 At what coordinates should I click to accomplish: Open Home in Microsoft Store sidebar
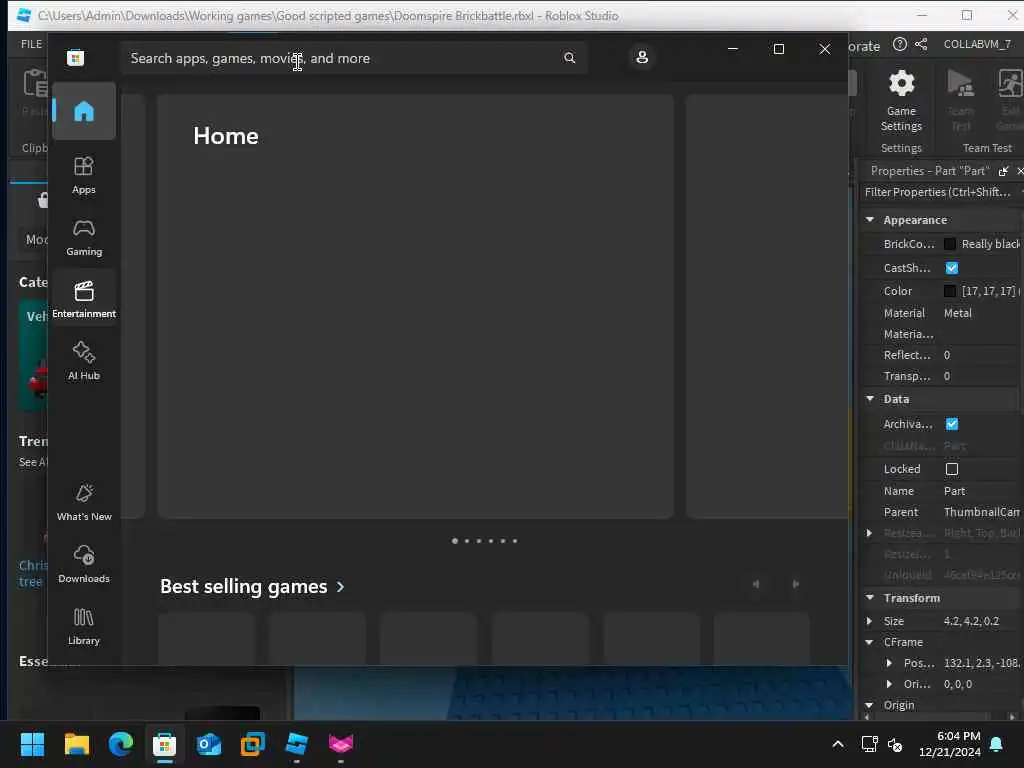[84, 111]
